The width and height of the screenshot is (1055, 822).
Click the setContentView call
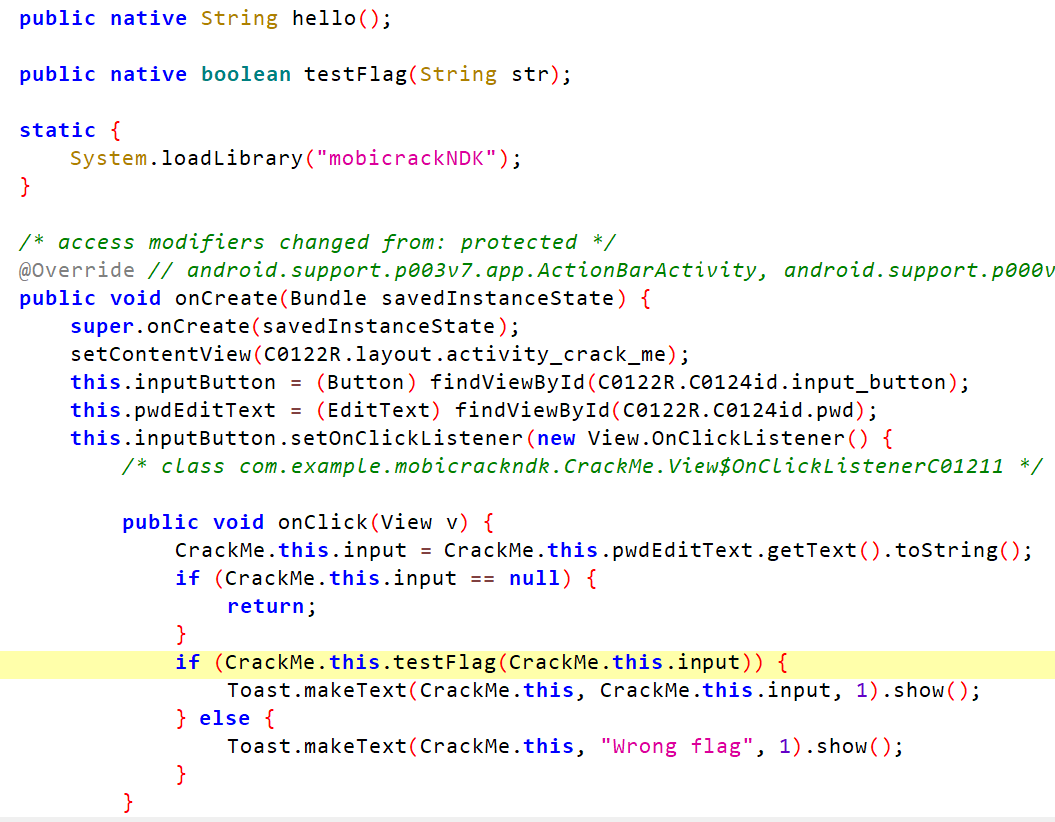coord(160,354)
